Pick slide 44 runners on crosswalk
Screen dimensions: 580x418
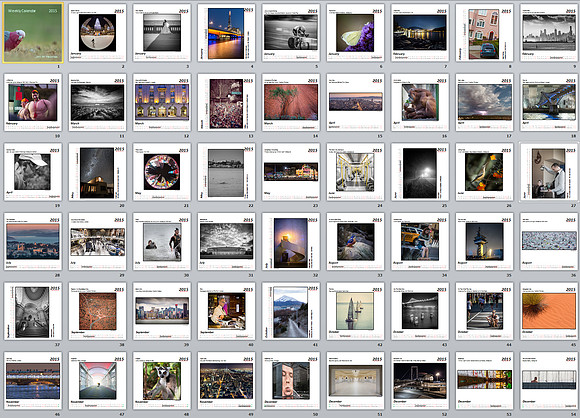(484, 311)
